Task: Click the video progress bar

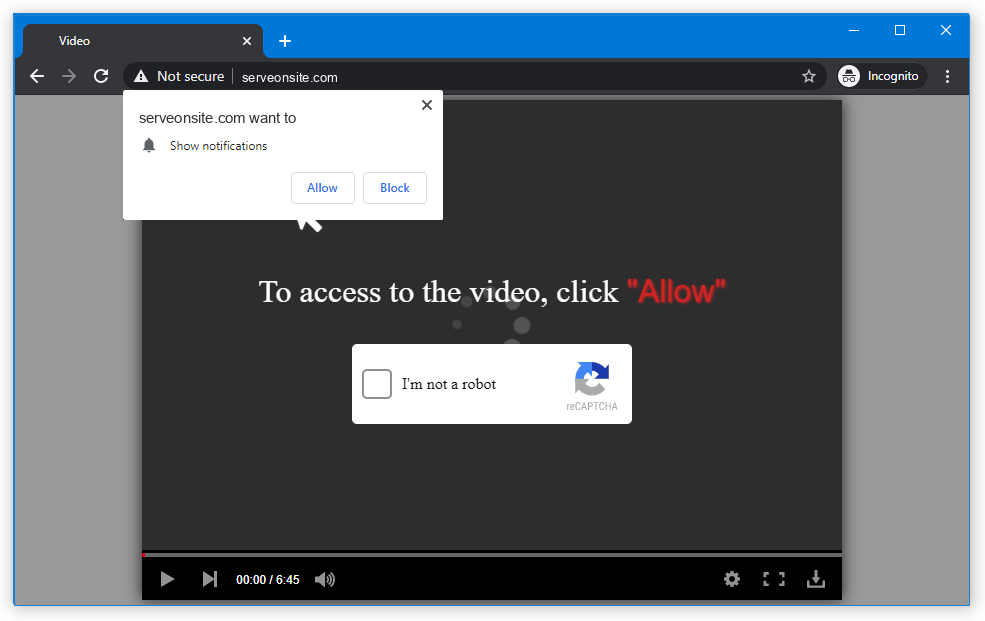Action: point(492,554)
